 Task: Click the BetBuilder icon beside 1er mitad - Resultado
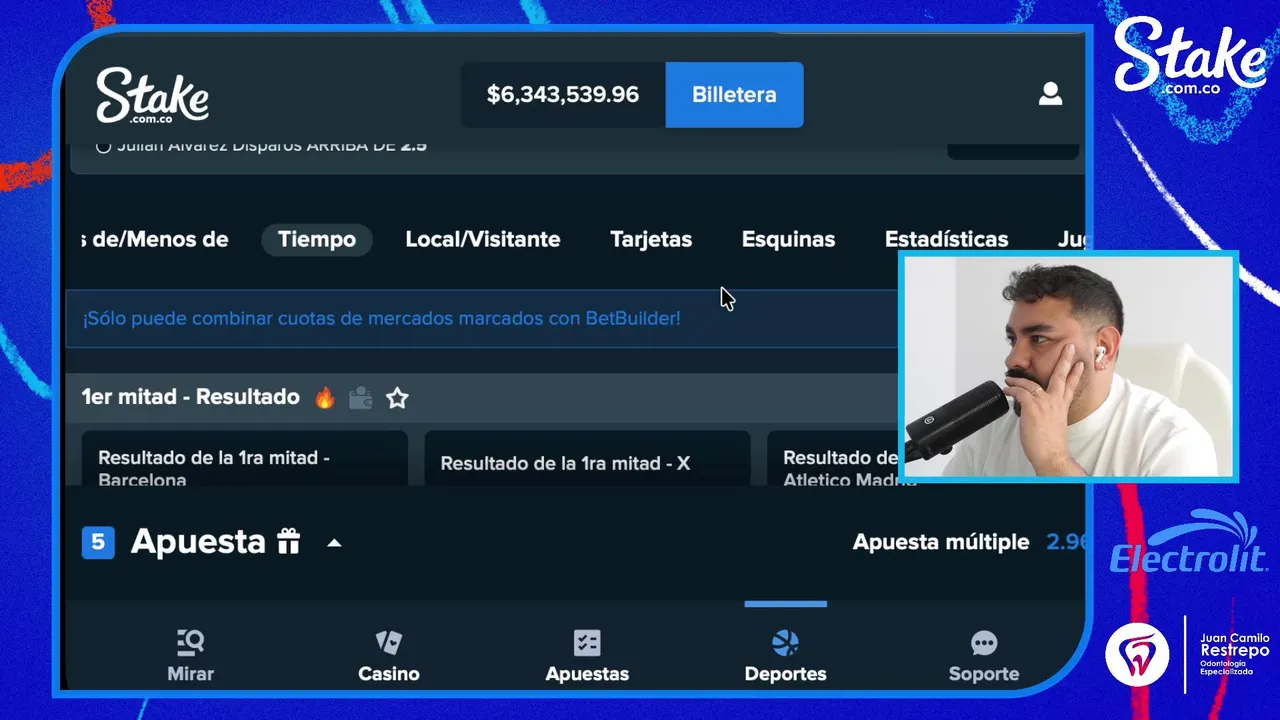[x=361, y=398]
